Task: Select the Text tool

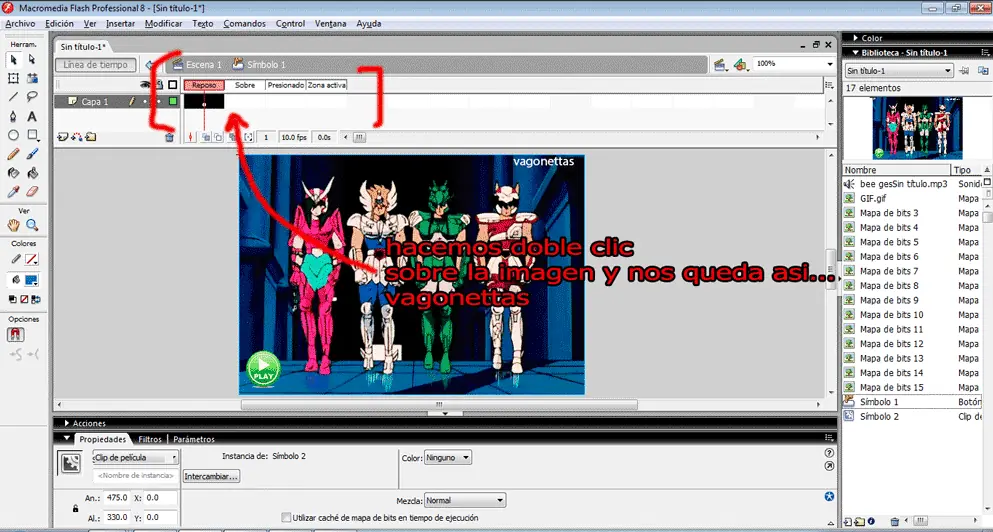Action: (32, 117)
